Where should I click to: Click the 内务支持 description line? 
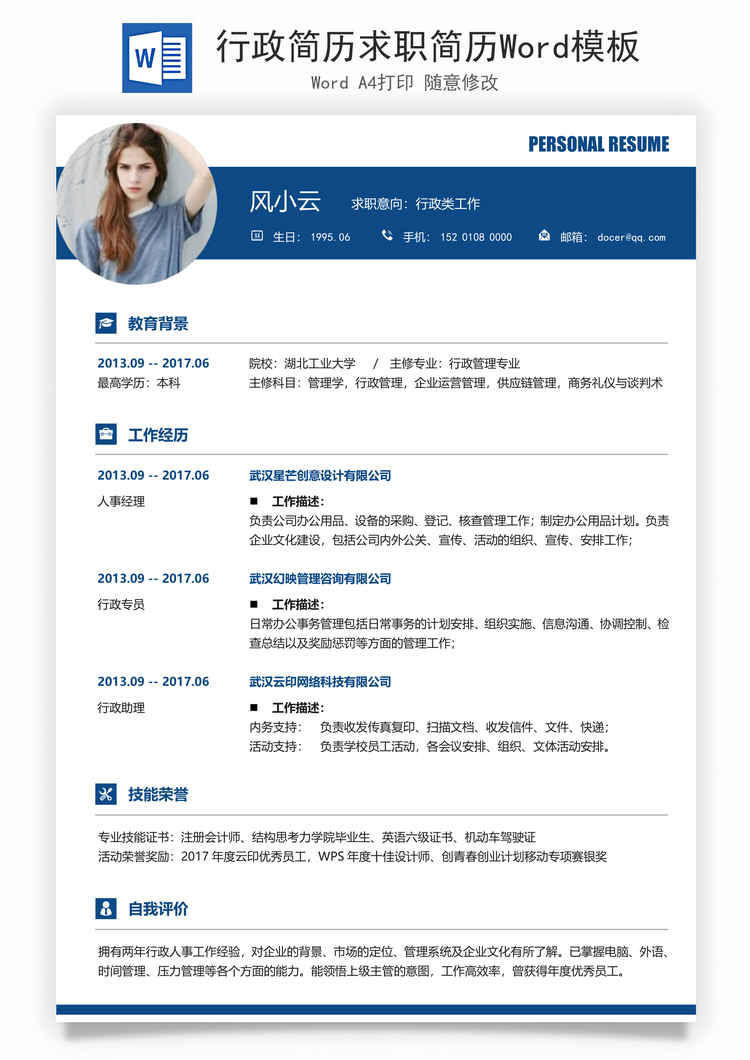tap(429, 727)
